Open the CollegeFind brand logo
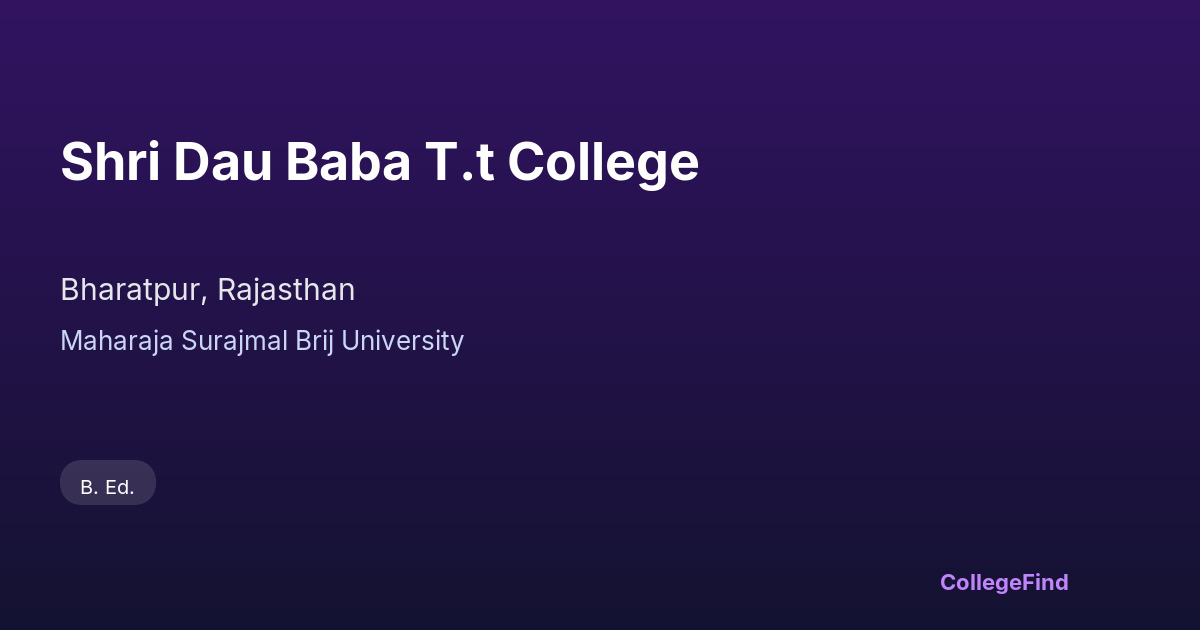The image size is (1200, 630). coord(1004,582)
